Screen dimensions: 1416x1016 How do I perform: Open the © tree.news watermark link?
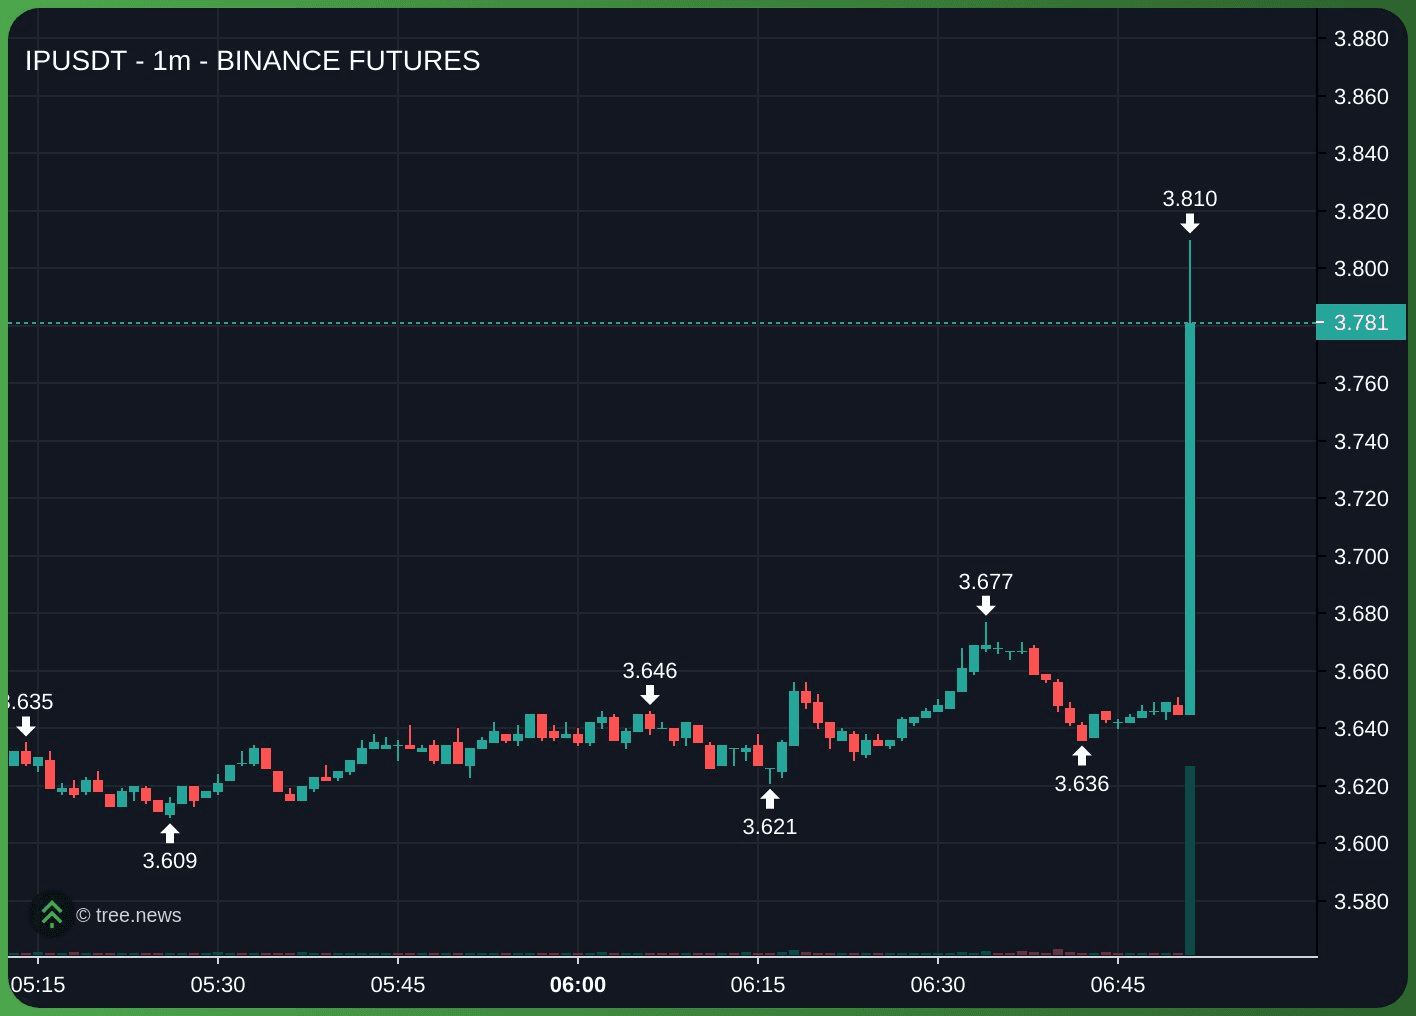coord(129,915)
